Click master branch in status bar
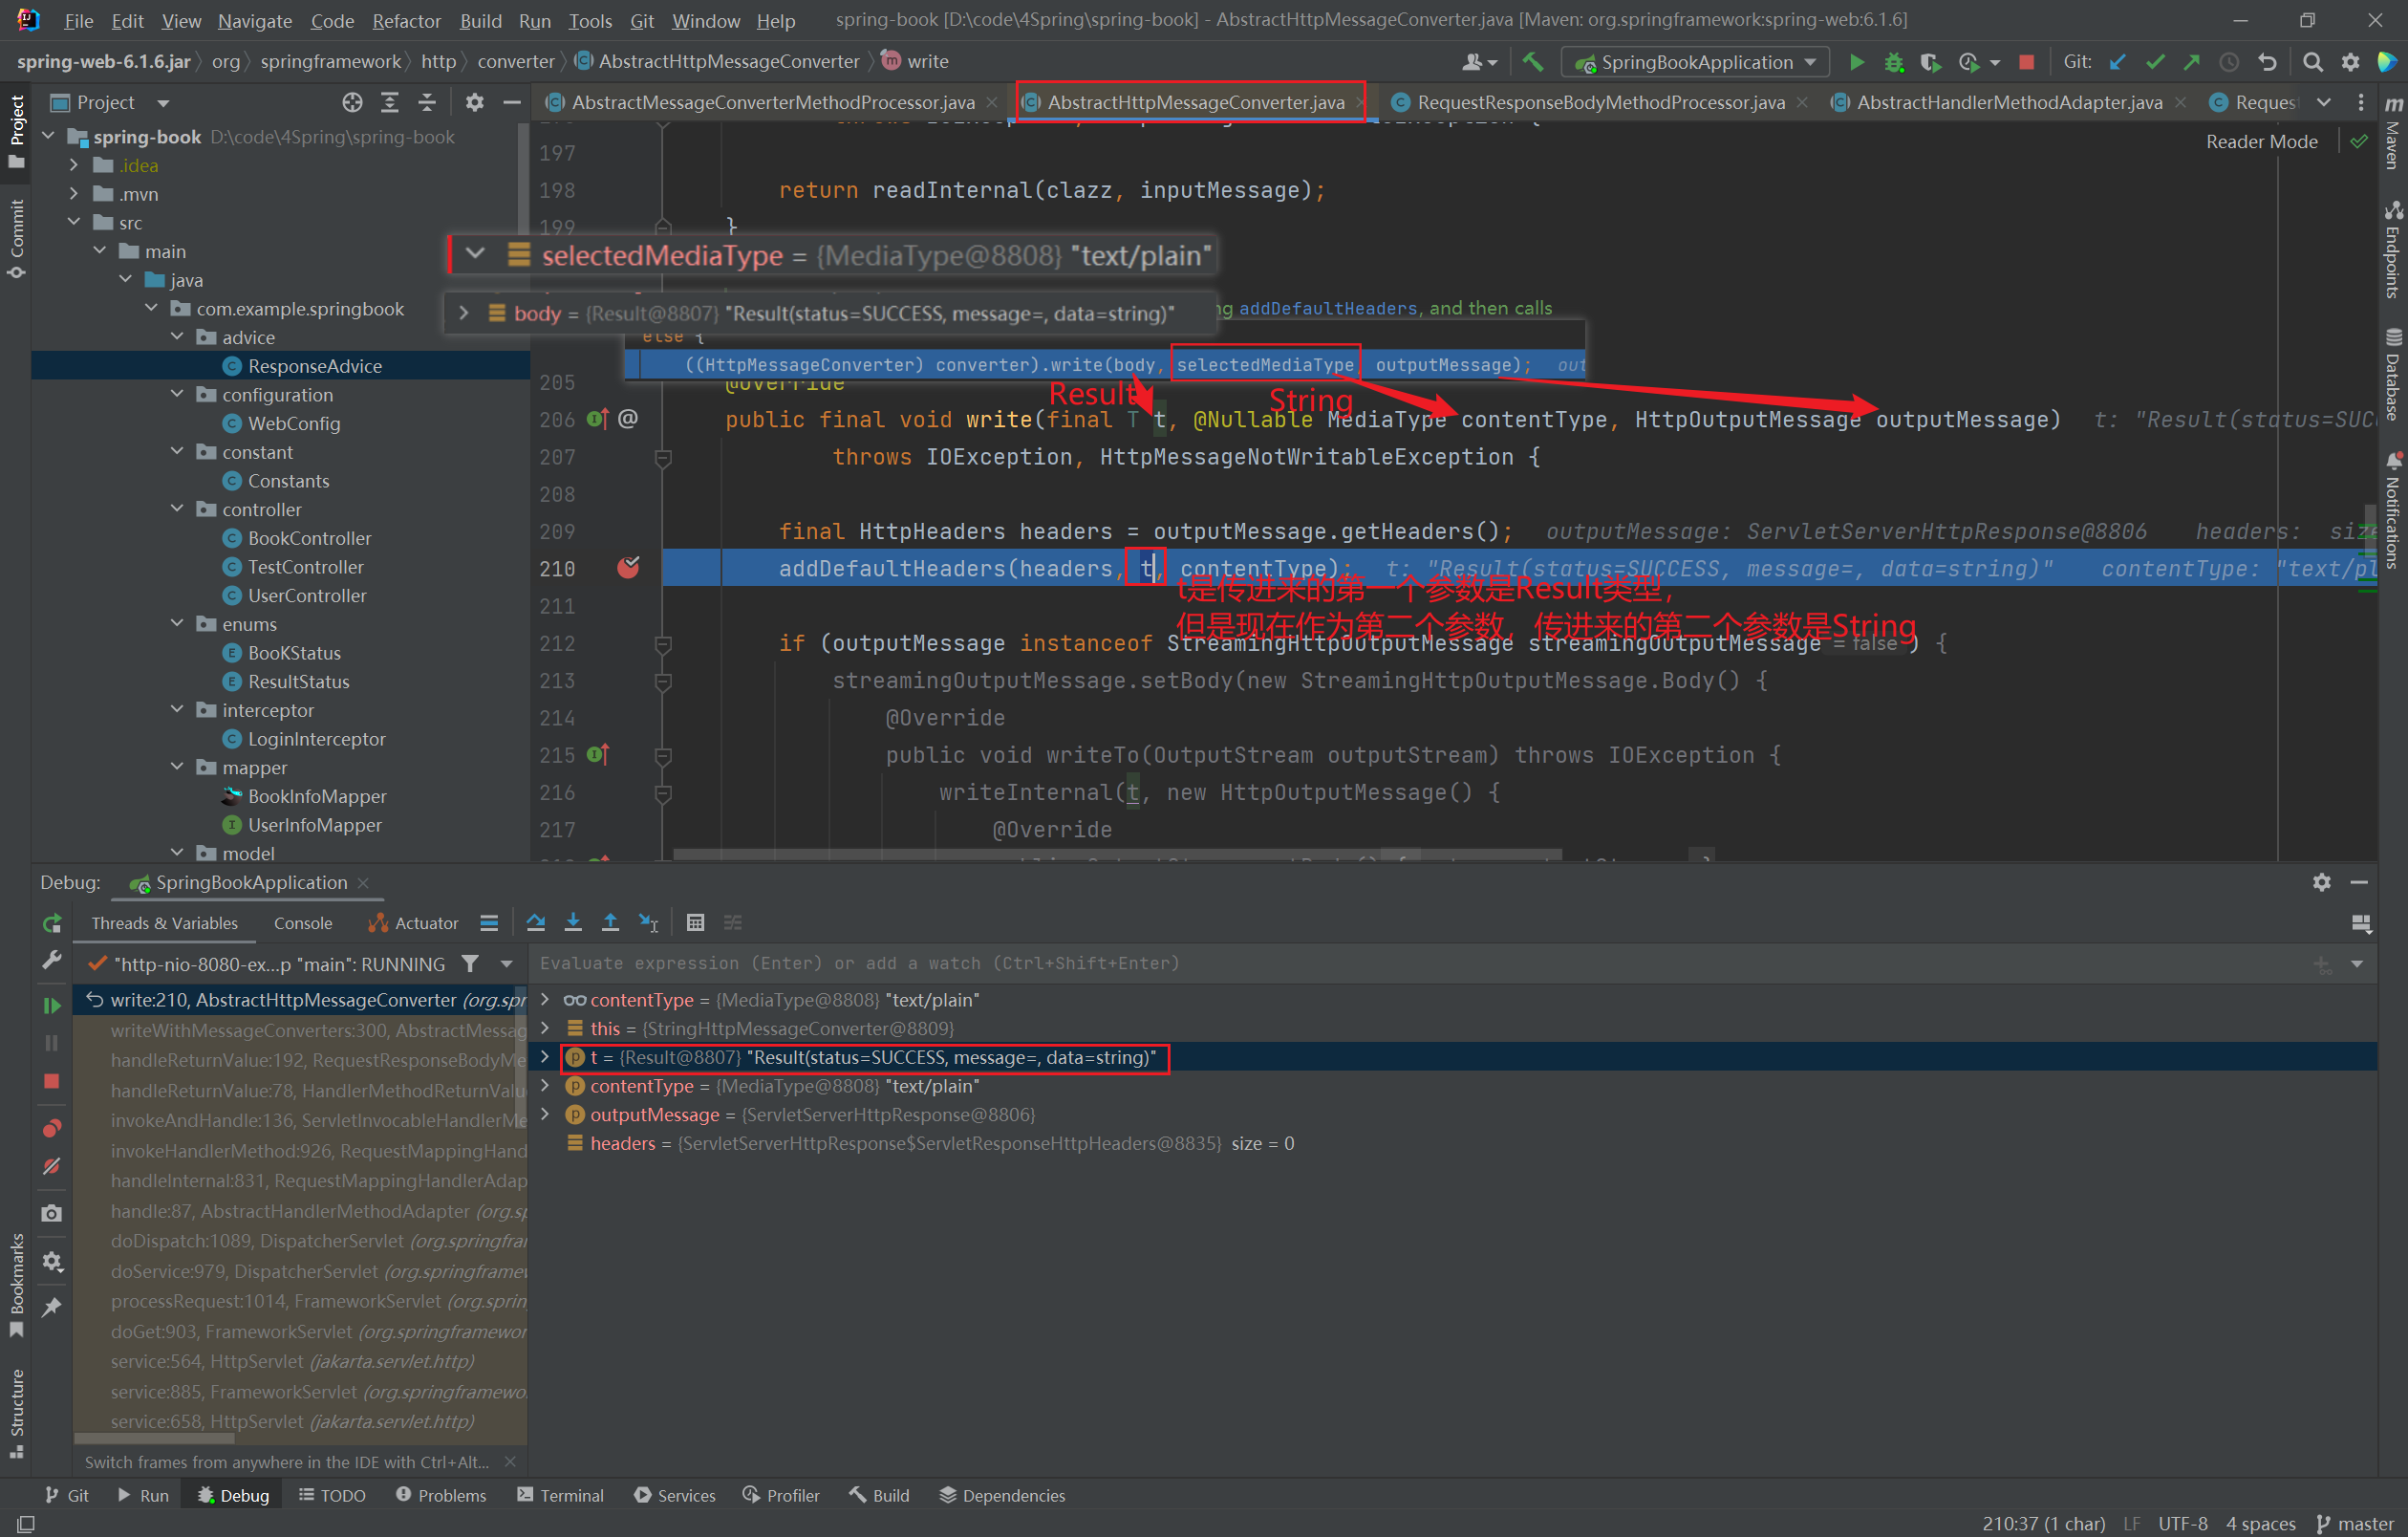Viewport: 2408px width, 1537px height. 2356,1524
